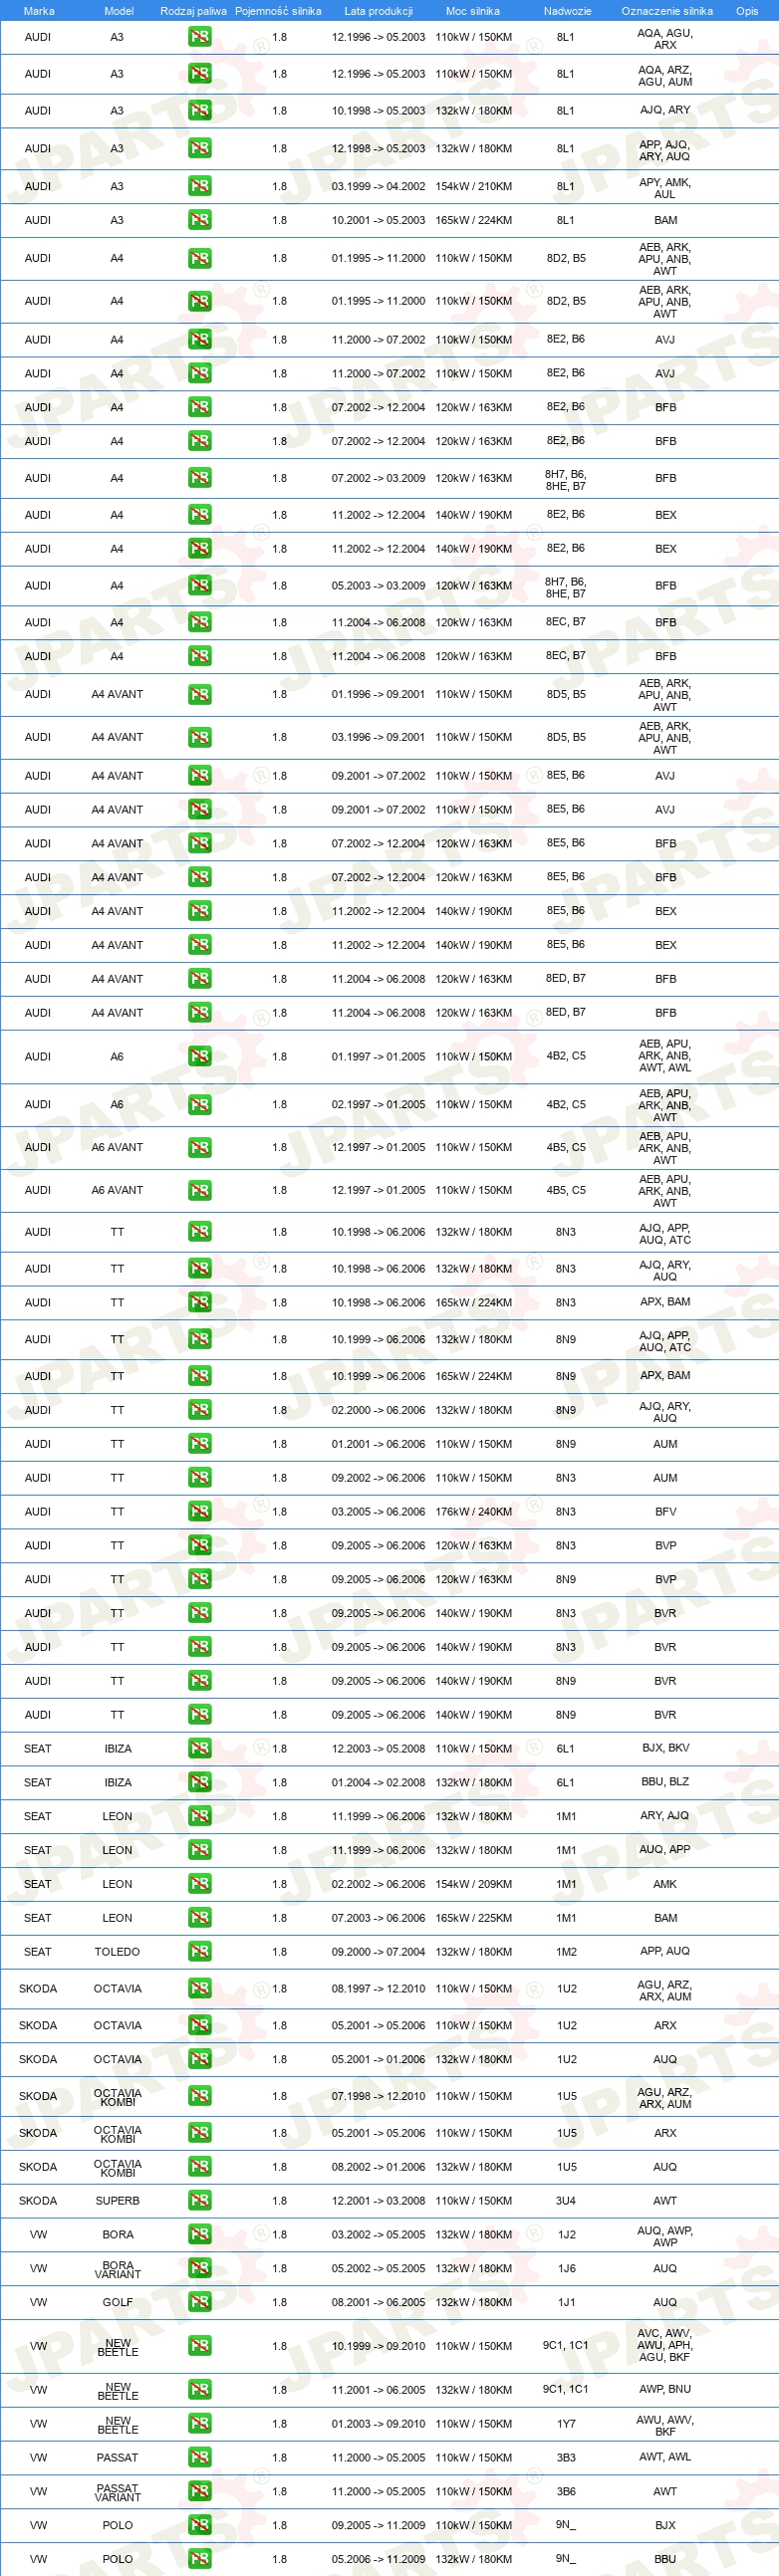779x2576 pixels.
Task: Click the fuel icon in the SEAT Ibiza BBU, BLZ row
Action: (x=200, y=1783)
